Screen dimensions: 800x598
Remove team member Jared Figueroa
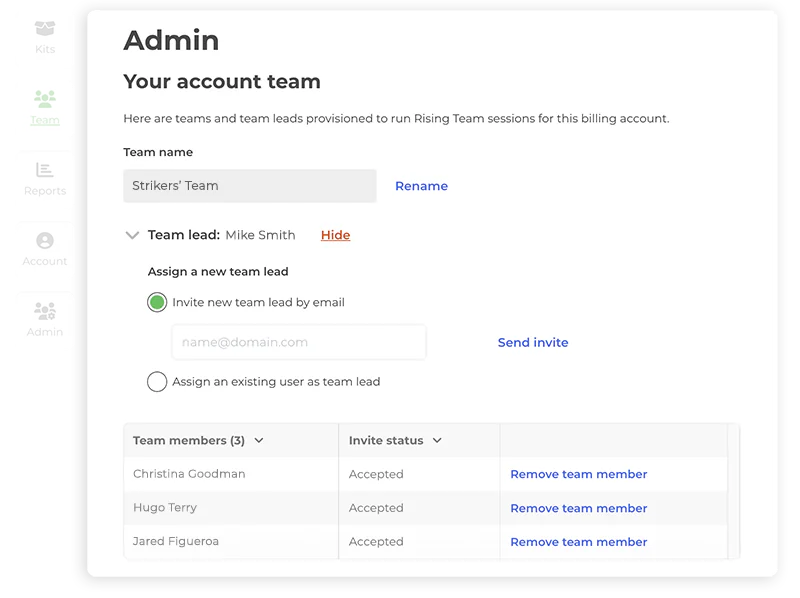pos(579,542)
